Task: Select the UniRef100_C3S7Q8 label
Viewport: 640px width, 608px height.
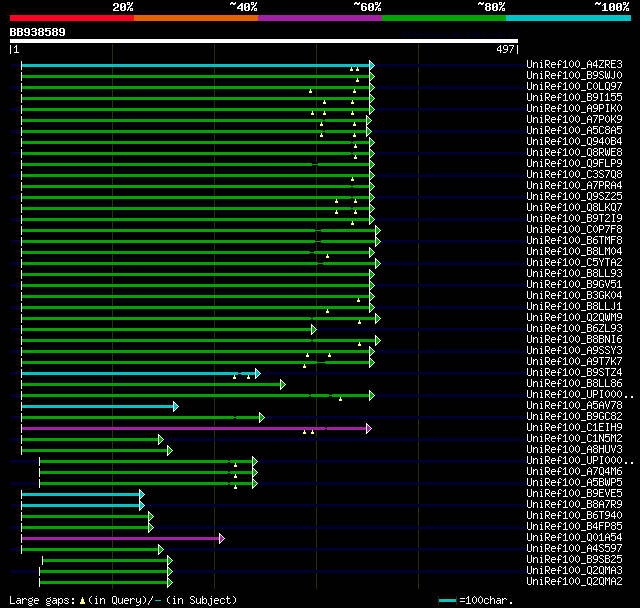Action: click(574, 175)
